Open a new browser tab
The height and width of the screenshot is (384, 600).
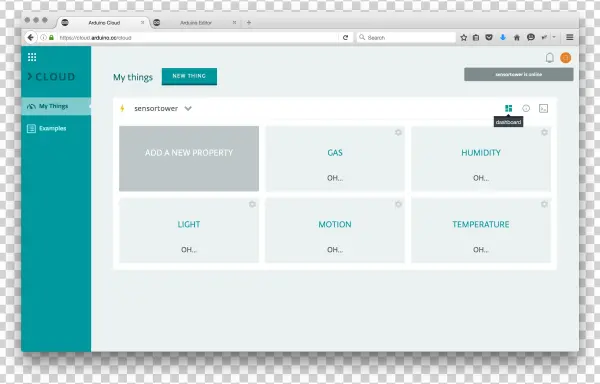[x=249, y=23]
